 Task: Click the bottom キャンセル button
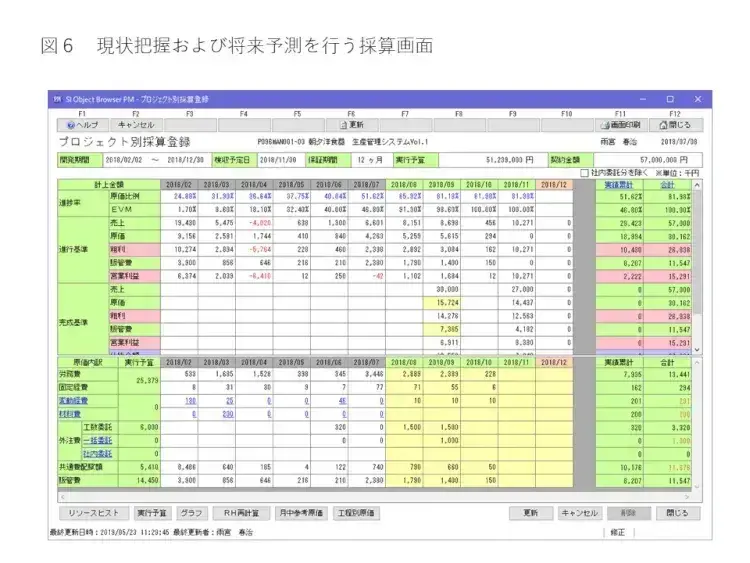tap(580, 513)
